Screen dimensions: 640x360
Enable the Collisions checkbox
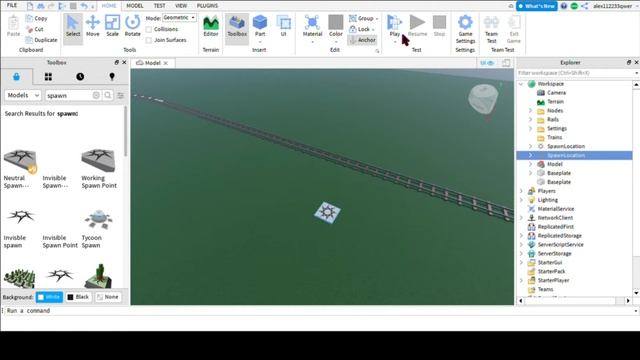point(149,29)
